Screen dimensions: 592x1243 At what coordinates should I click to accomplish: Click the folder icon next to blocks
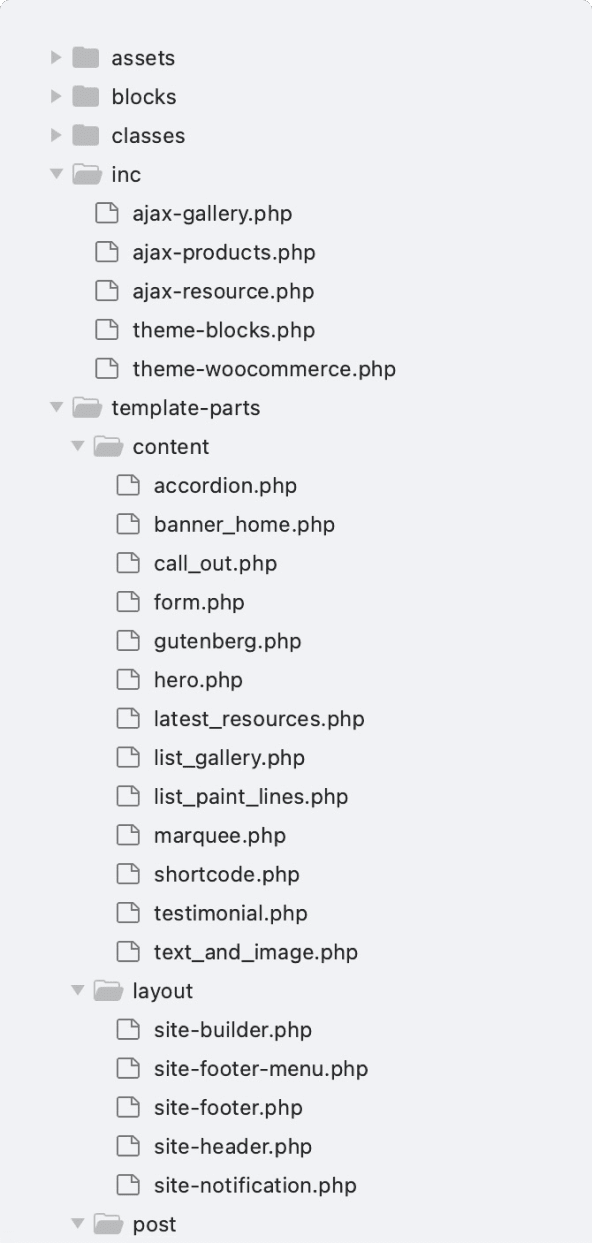coord(84,96)
